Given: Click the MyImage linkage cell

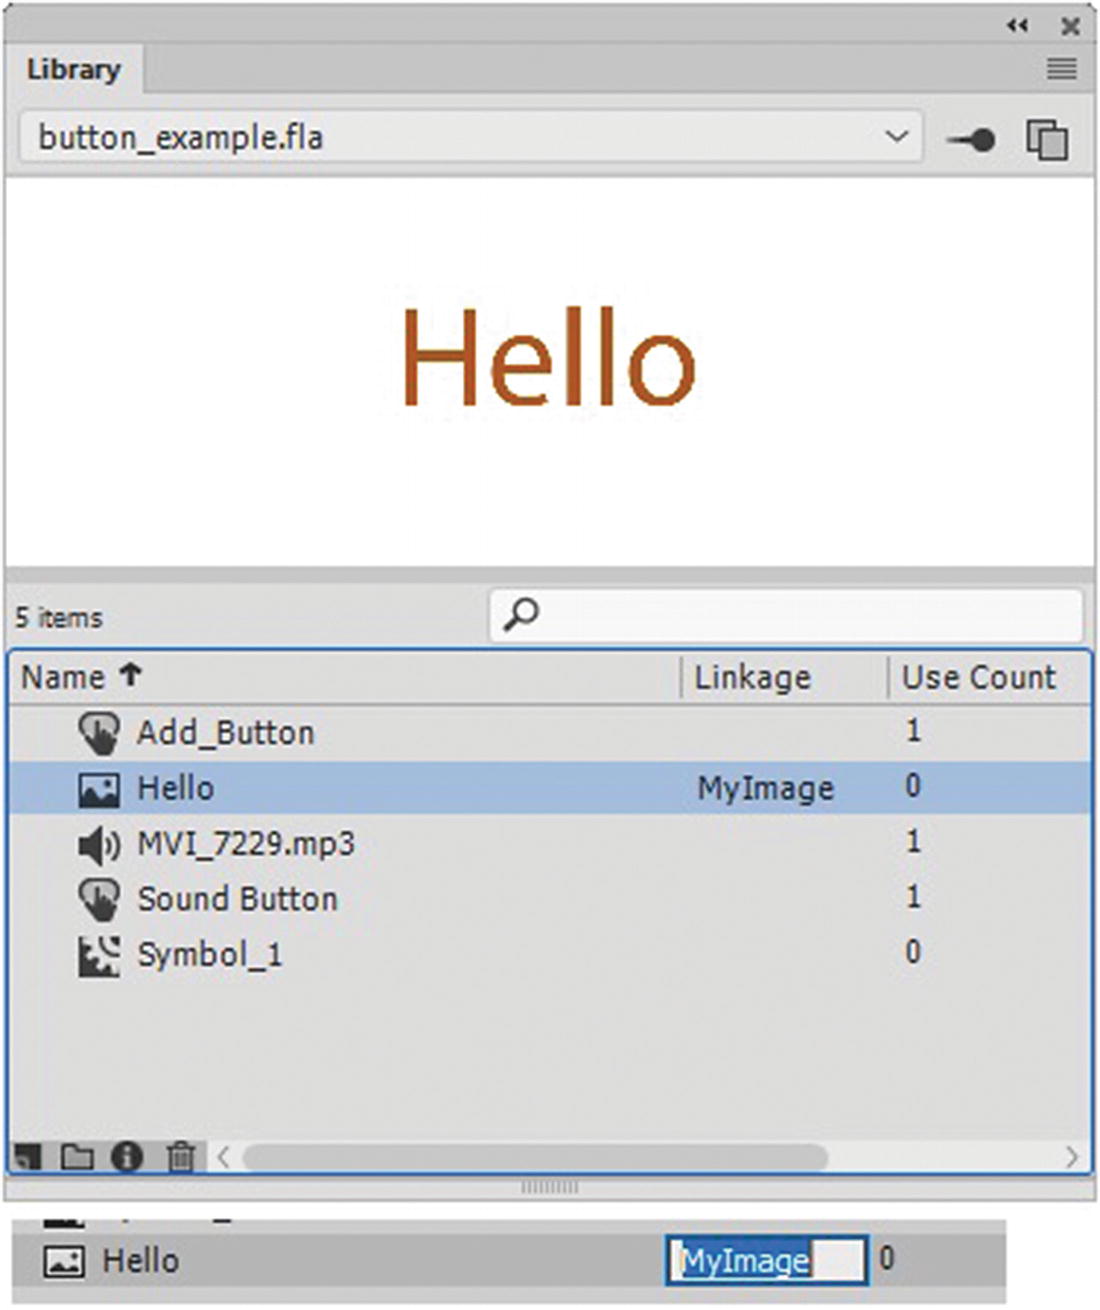Looking at the screenshot, I should point(765,789).
